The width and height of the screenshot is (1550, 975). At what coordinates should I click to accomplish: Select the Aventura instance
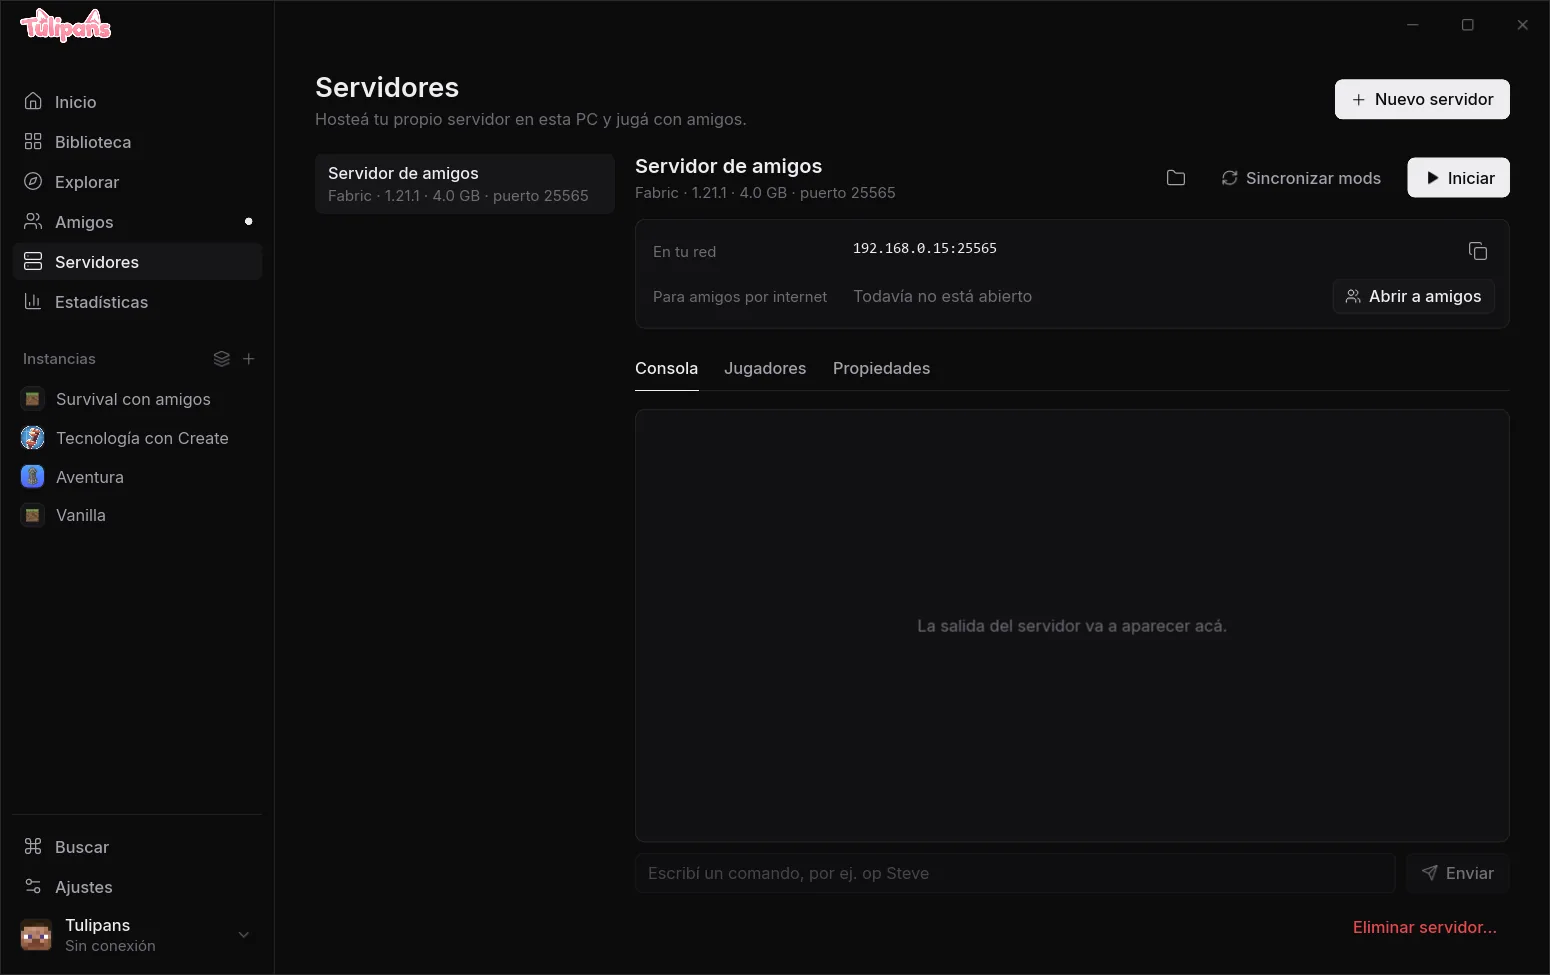[137, 477]
